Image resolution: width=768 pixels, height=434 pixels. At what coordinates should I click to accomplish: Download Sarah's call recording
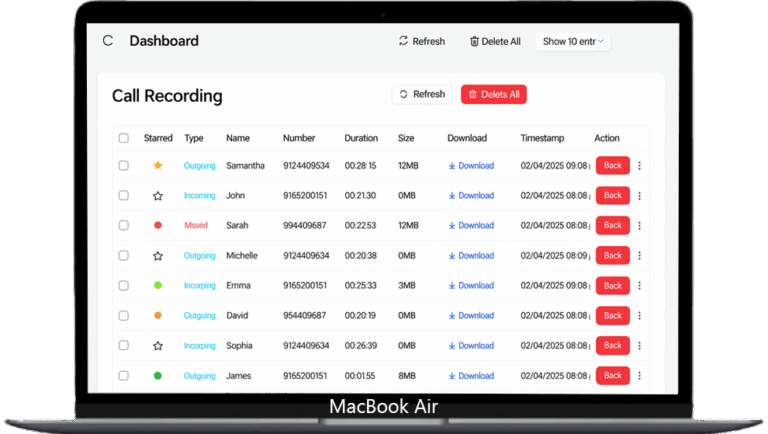(471, 226)
